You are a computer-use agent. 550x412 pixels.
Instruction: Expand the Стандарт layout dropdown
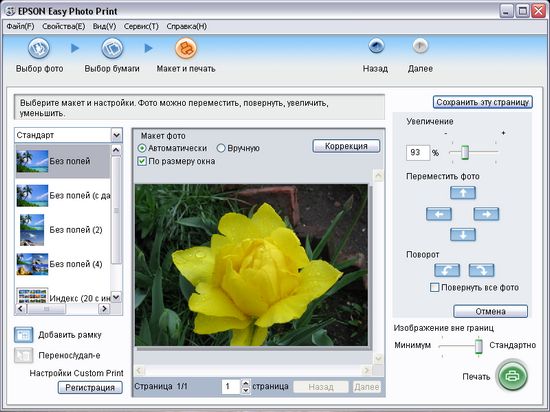[116, 135]
